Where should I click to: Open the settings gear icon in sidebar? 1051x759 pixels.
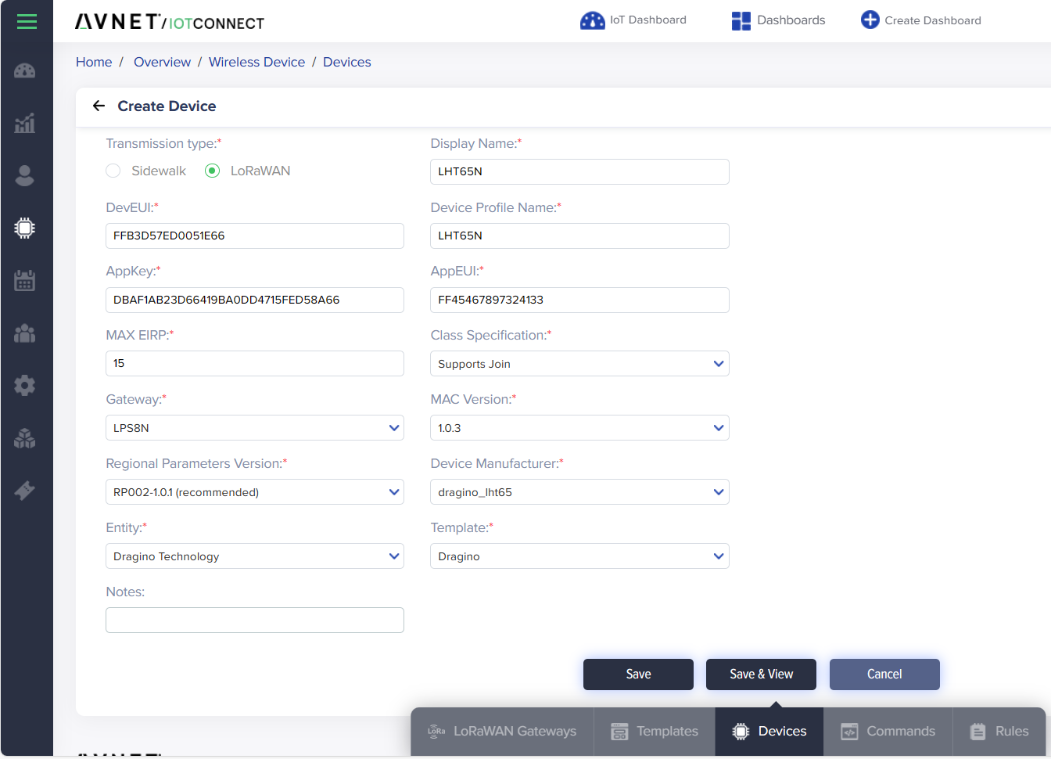[25, 386]
